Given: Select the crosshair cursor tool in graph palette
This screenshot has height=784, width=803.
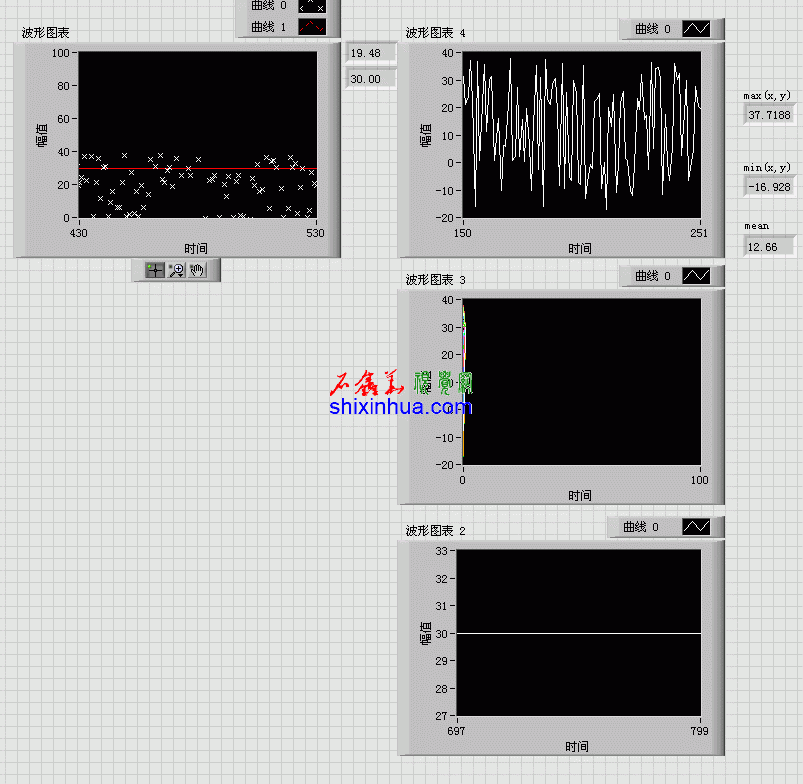Looking at the screenshot, I should point(155,270).
